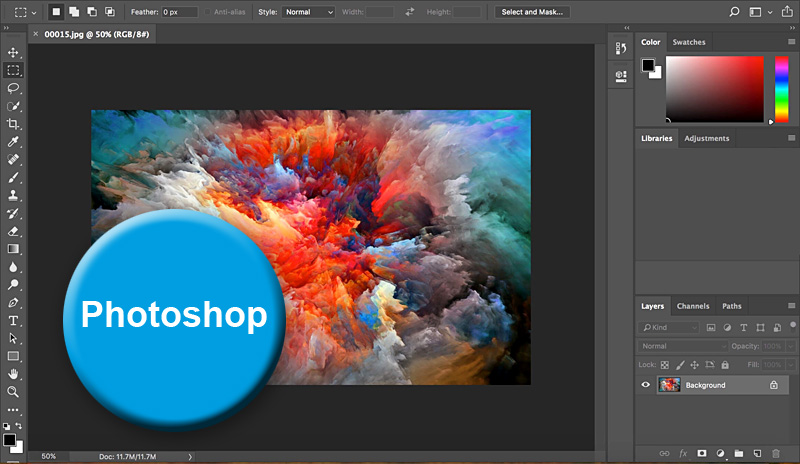Select the Hand tool

(x=14, y=374)
